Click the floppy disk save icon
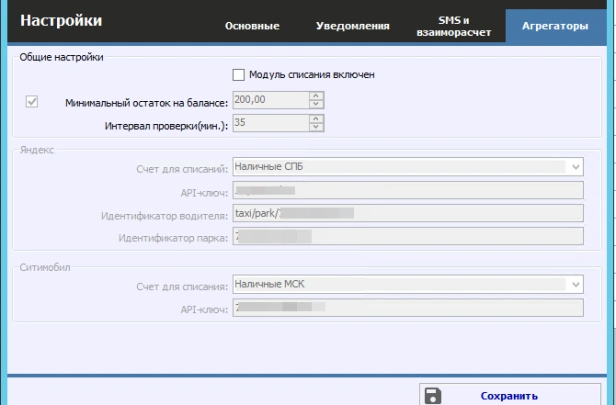The height and width of the screenshot is (405, 616). (433, 395)
